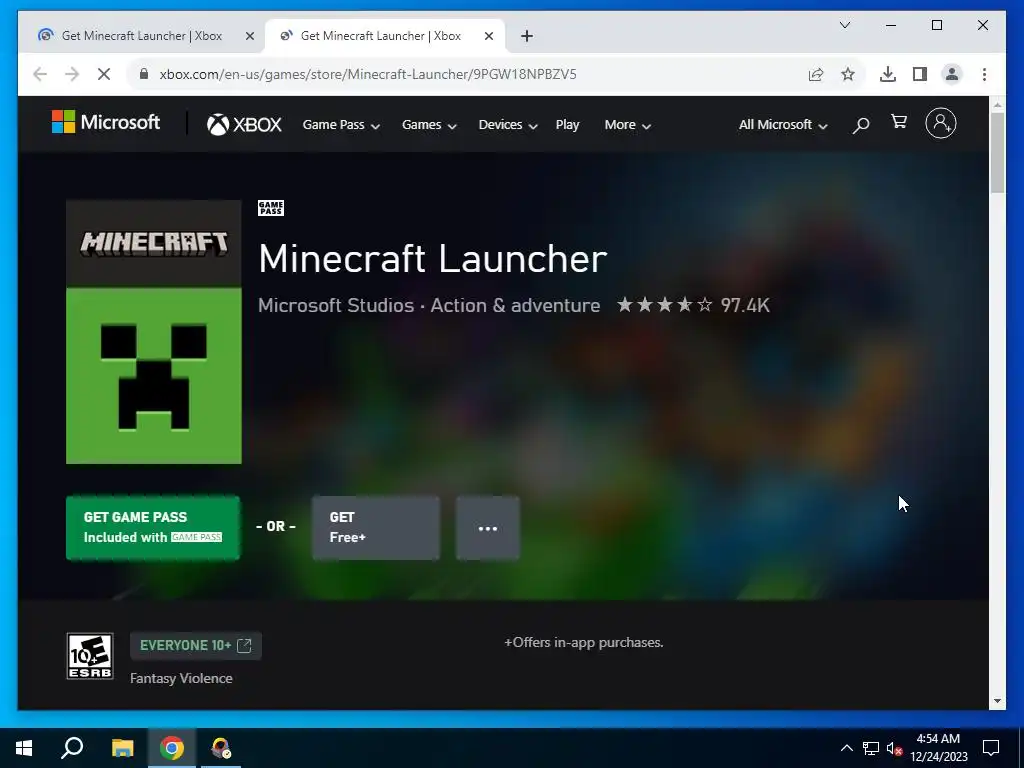This screenshot has height=768, width=1024.
Task: Open the Play menu item
Action: 568,125
